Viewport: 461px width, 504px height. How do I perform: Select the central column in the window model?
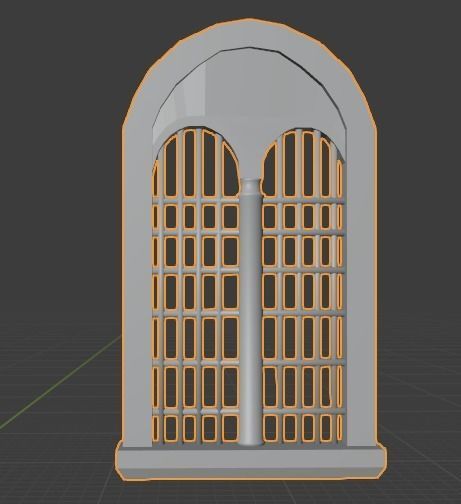point(251,312)
